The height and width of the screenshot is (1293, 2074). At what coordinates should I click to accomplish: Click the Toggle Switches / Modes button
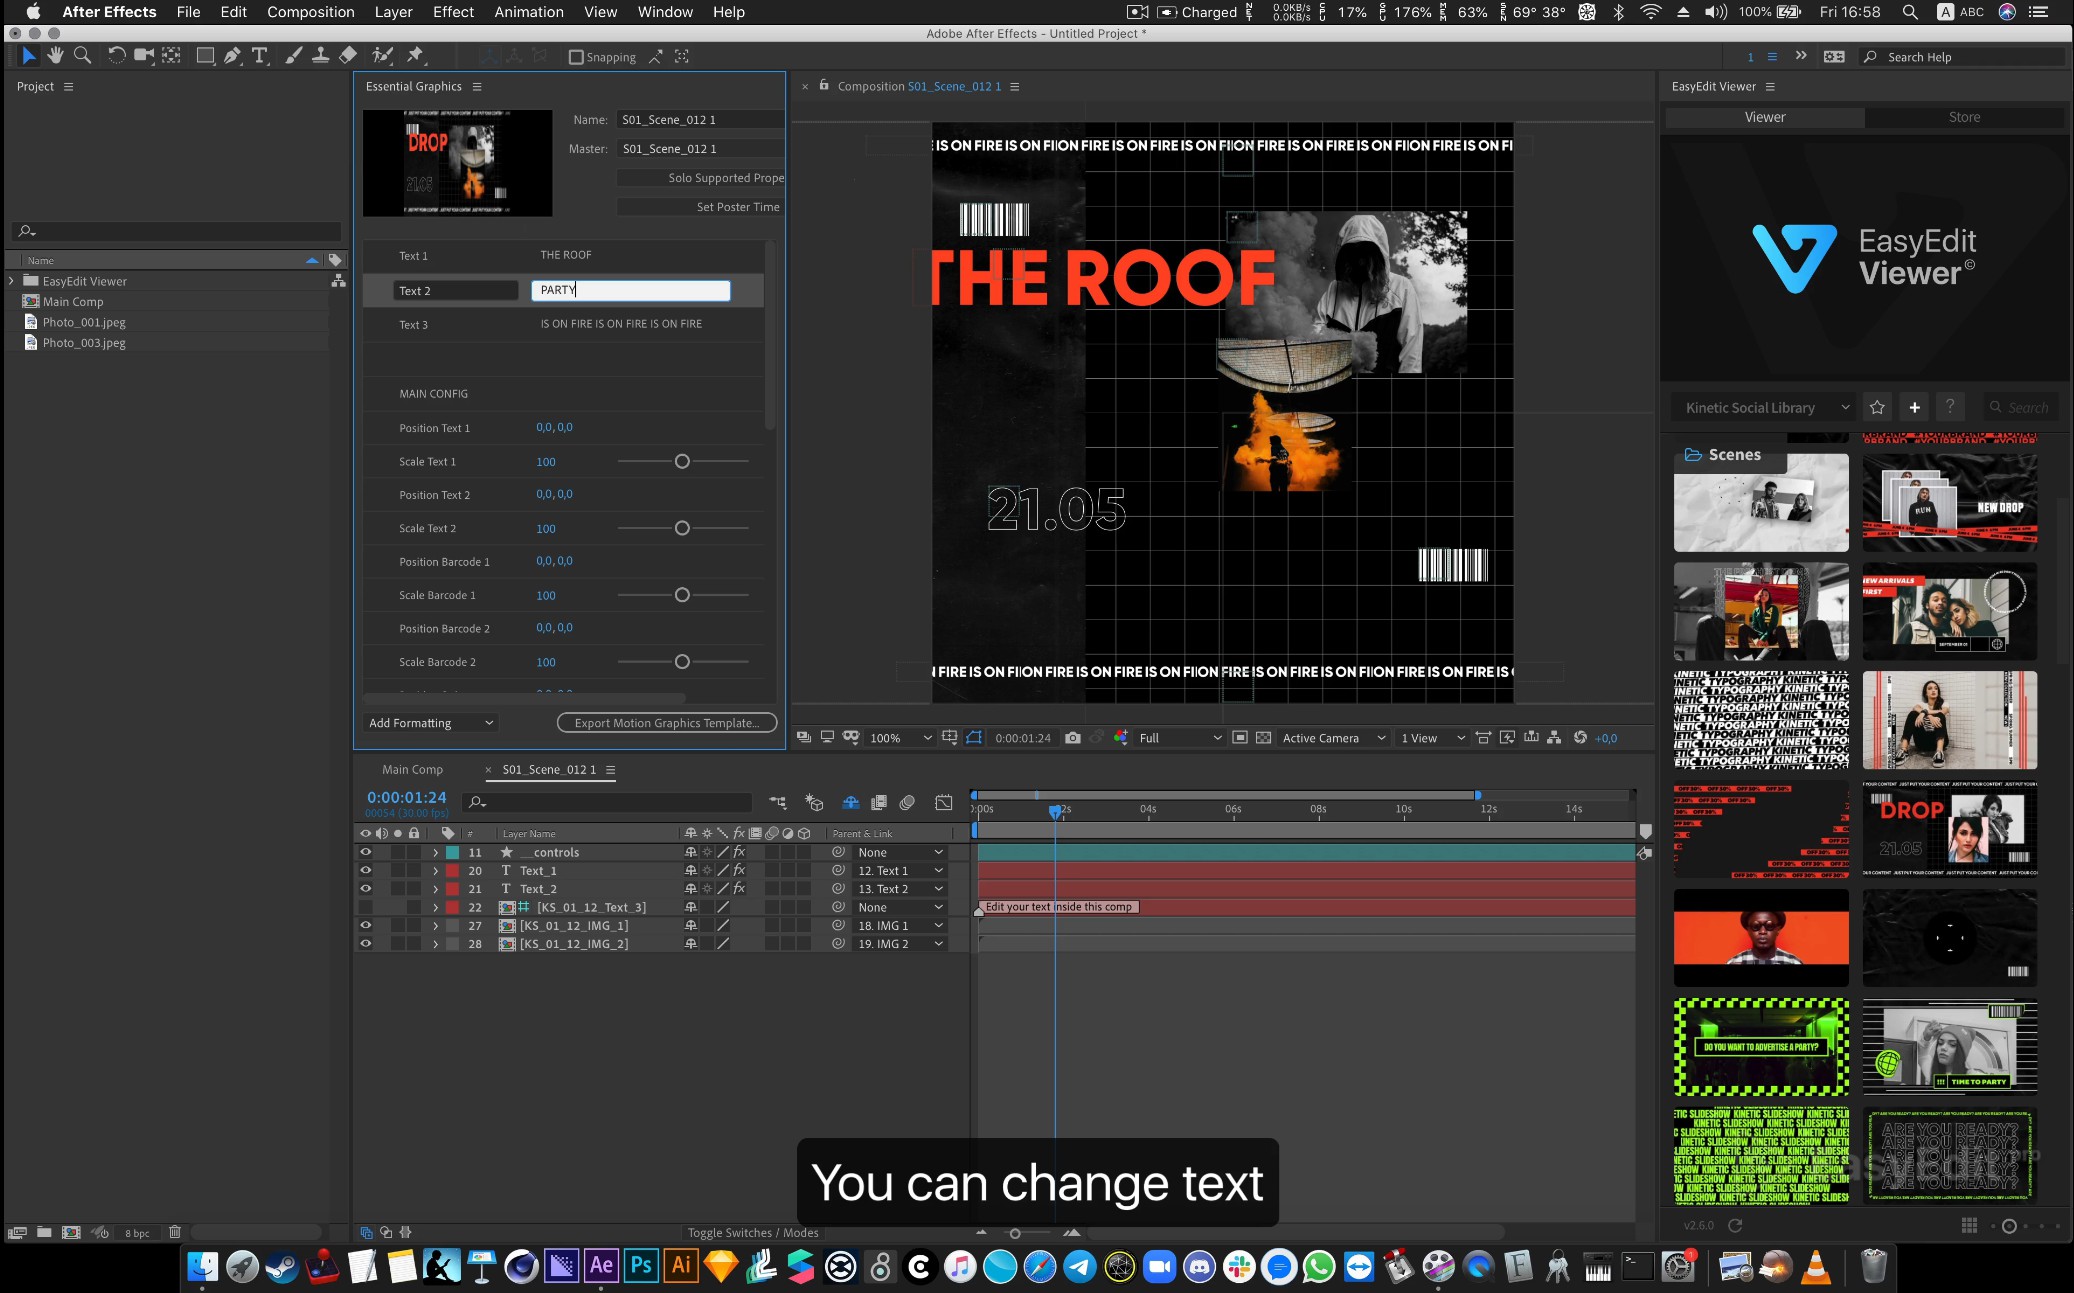point(753,1232)
